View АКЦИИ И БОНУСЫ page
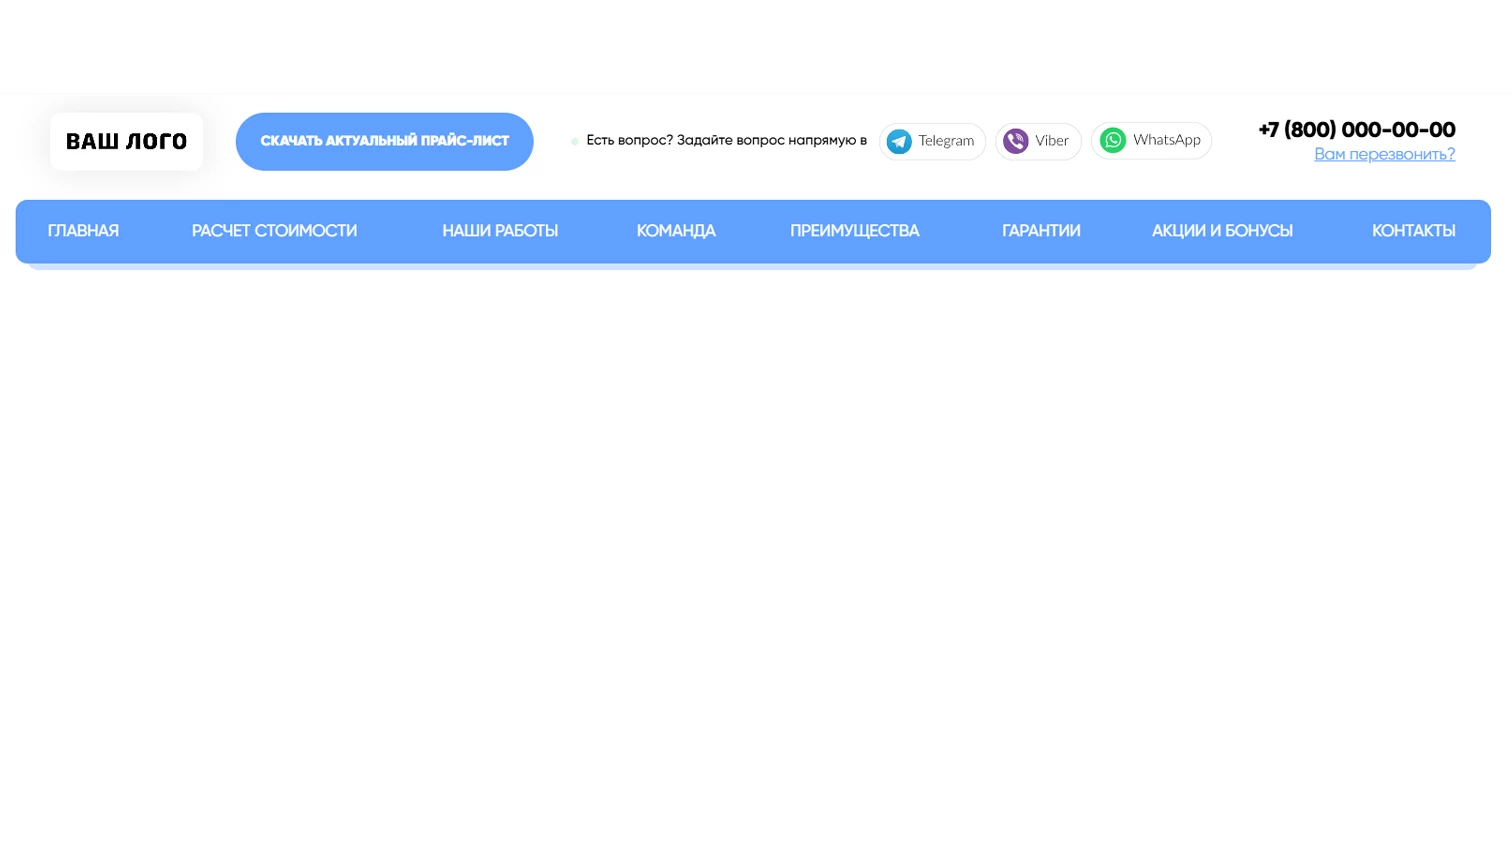Viewport: 1512px width, 842px height. [x=1222, y=231]
